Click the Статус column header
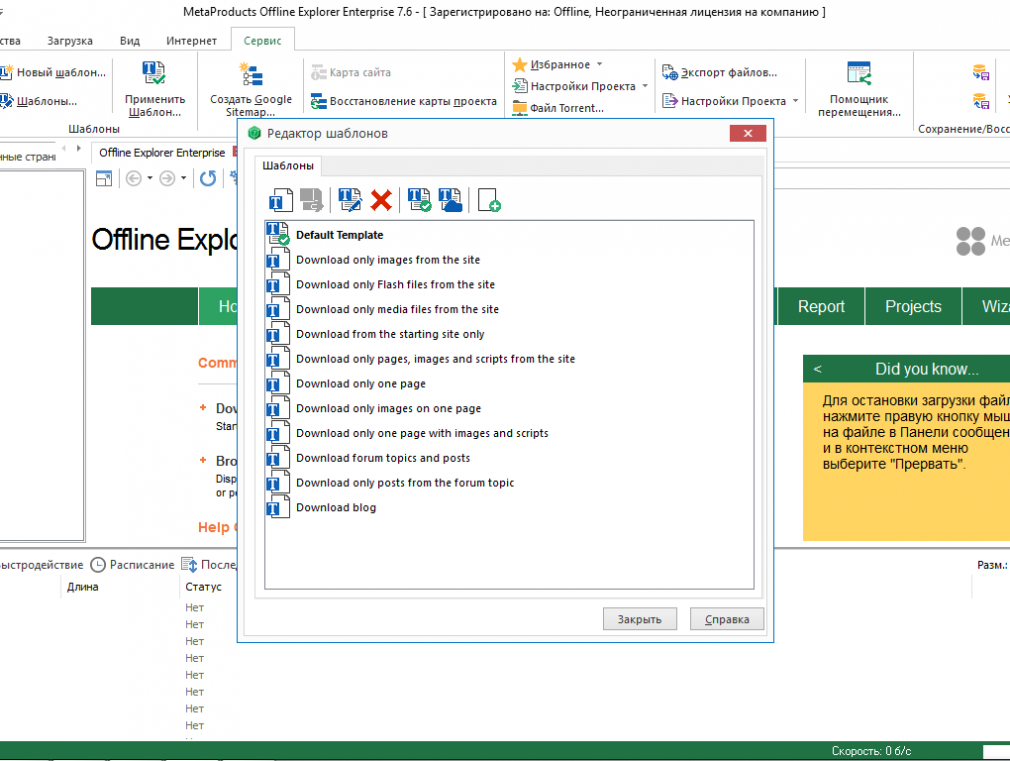Image resolution: width=1010 pixels, height=761 pixels. tap(204, 587)
